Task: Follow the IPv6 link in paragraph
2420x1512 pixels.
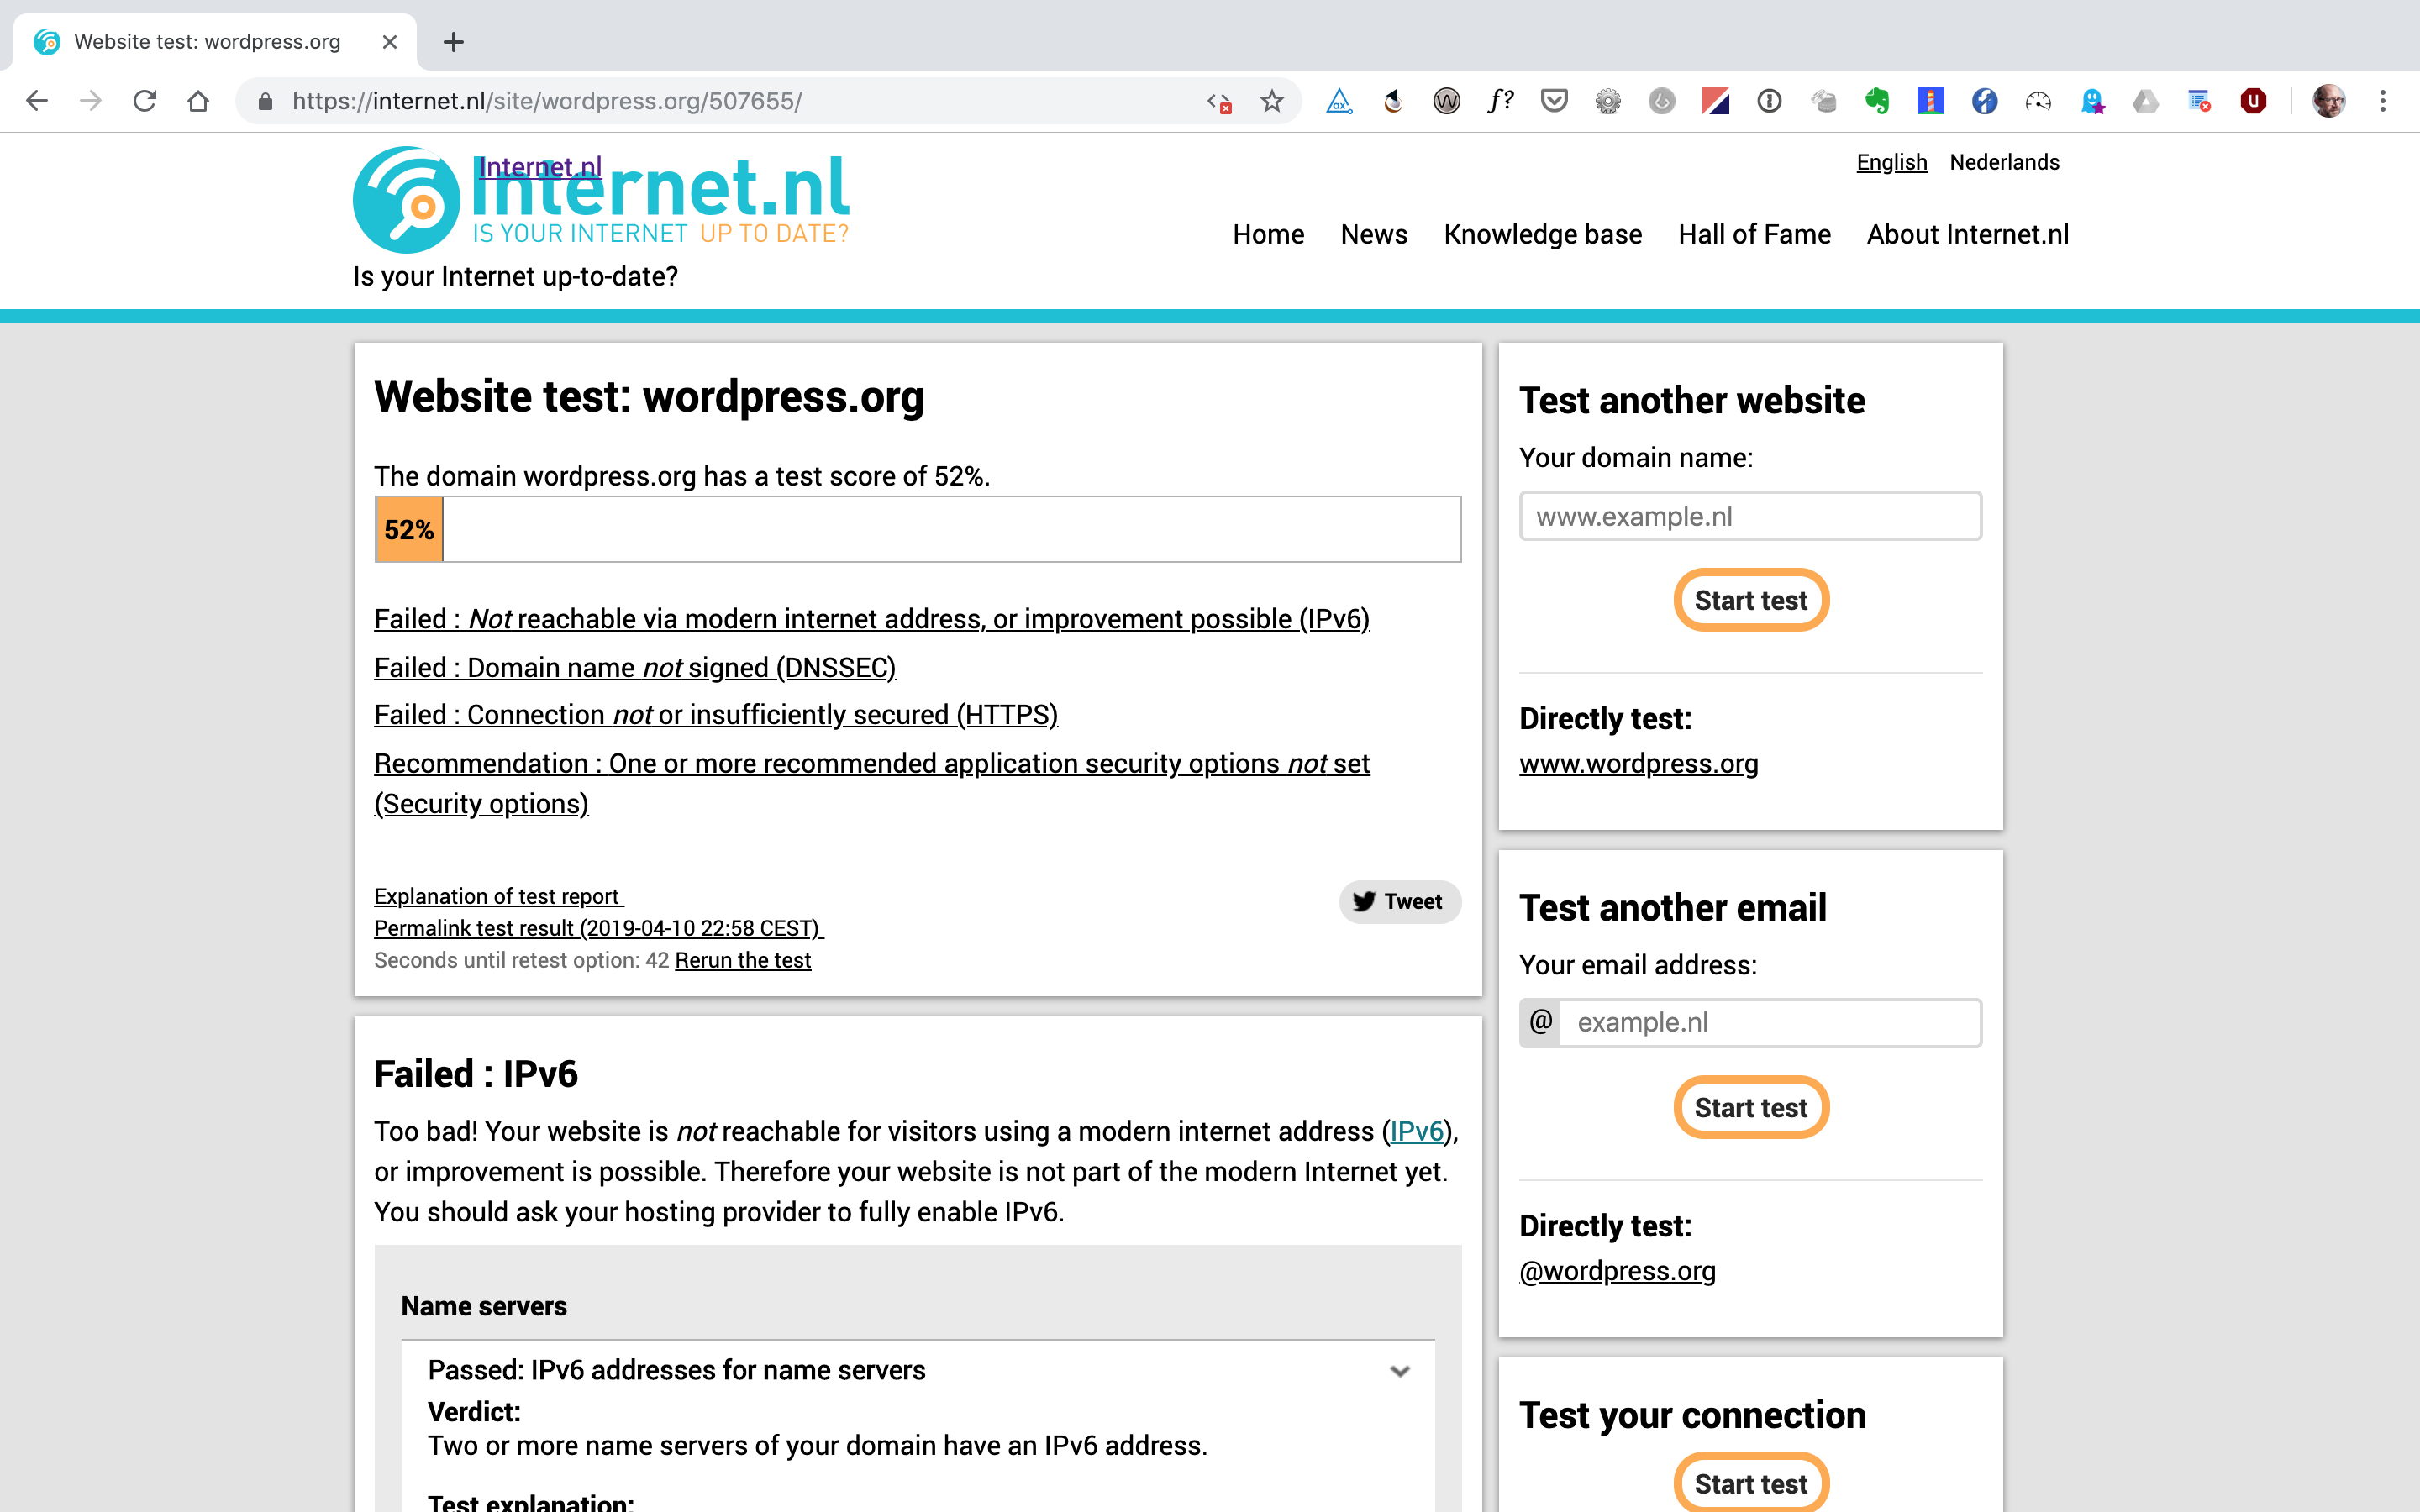Action: (x=1416, y=1131)
